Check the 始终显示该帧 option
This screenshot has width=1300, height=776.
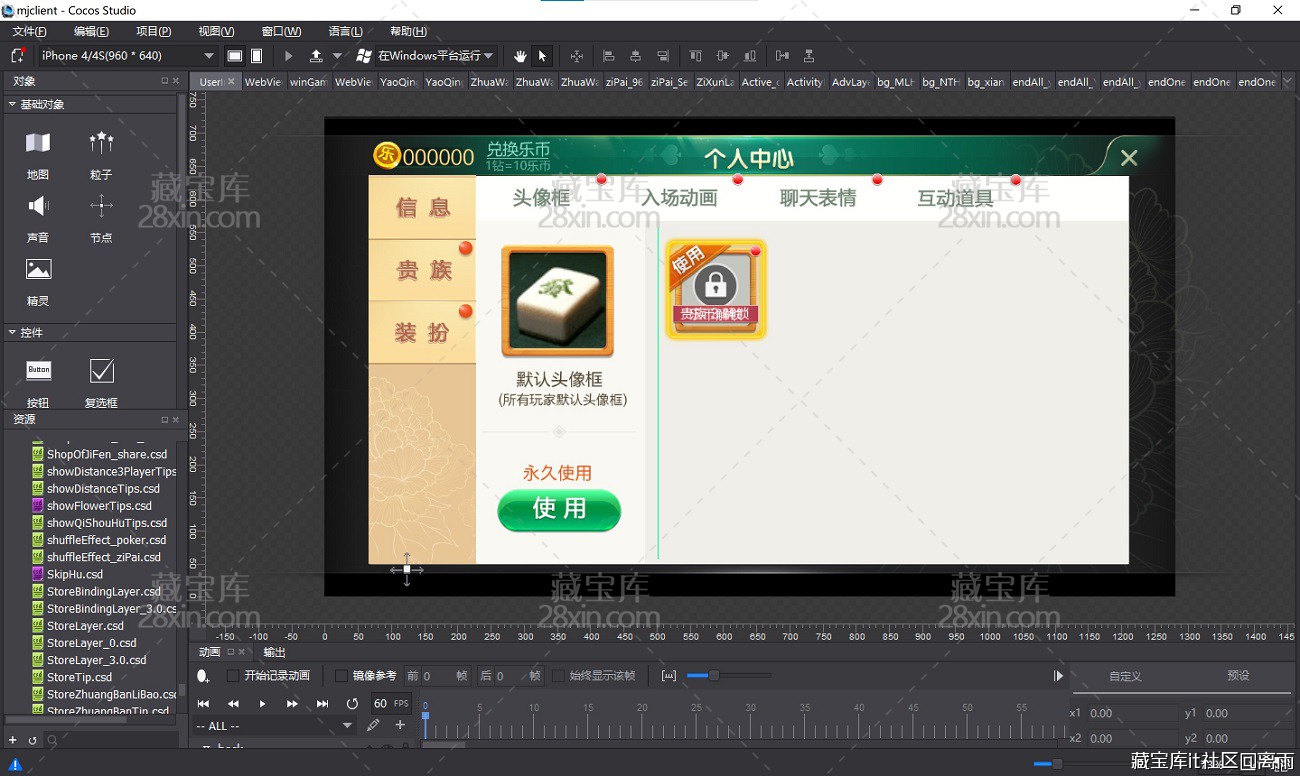558,676
